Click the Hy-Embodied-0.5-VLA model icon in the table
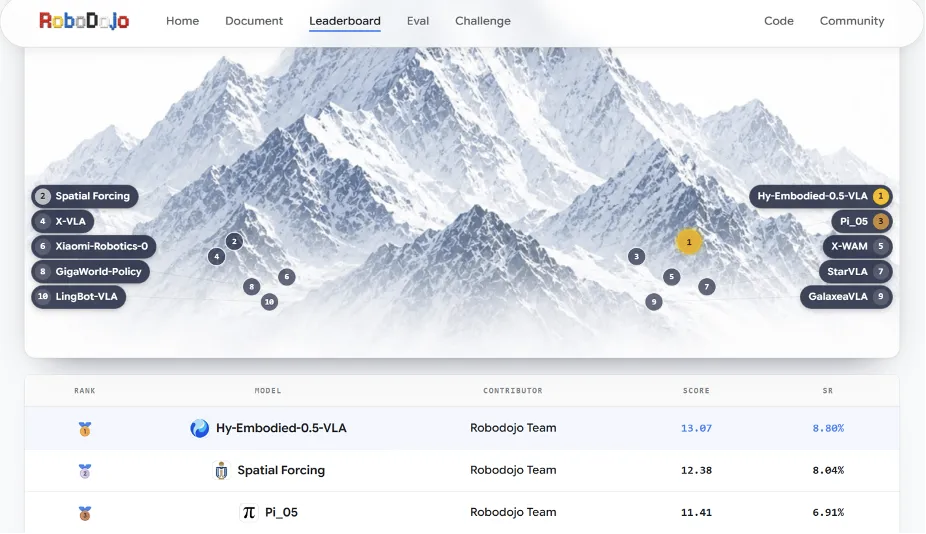Viewport: 926px width, 534px height. pyautogui.click(x=200, y=428)
